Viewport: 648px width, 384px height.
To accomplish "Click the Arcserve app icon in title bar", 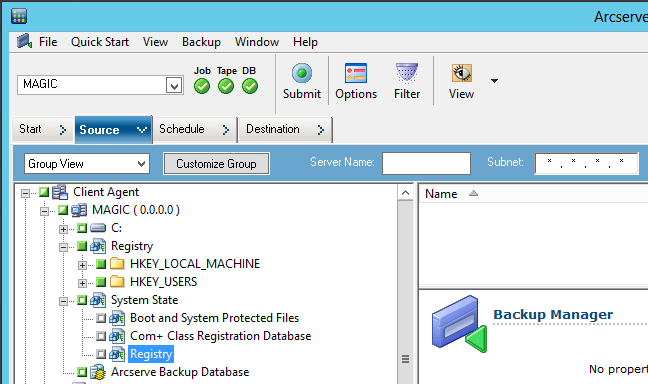I will pyautogui.click(x=19, y=16).
